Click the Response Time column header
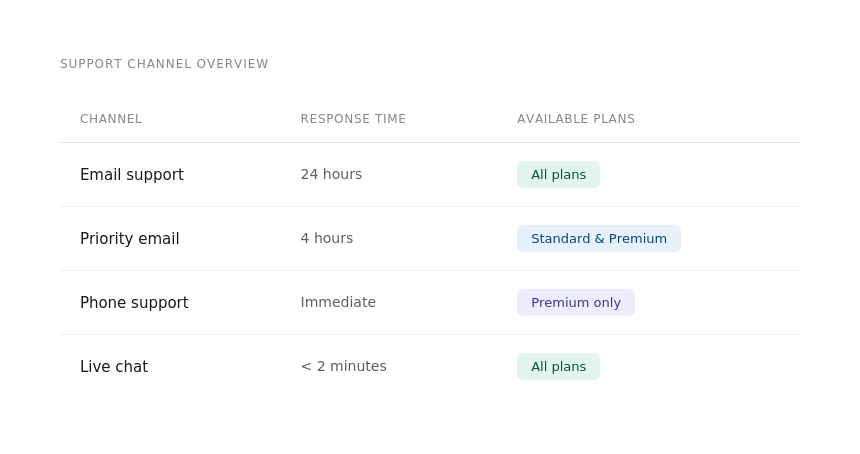 353,119
